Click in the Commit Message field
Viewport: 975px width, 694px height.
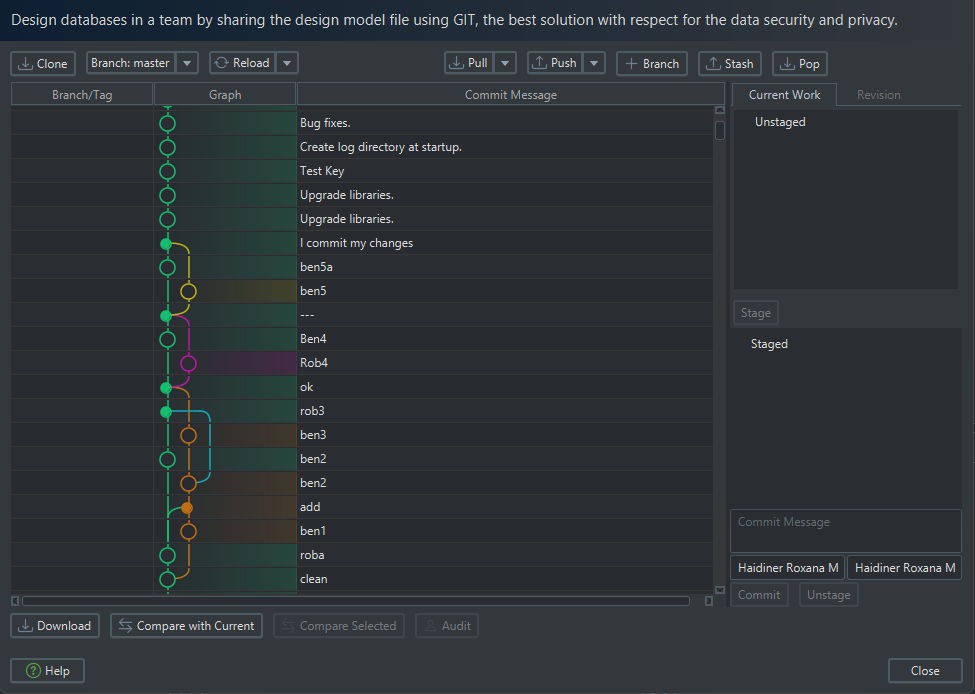846,531
